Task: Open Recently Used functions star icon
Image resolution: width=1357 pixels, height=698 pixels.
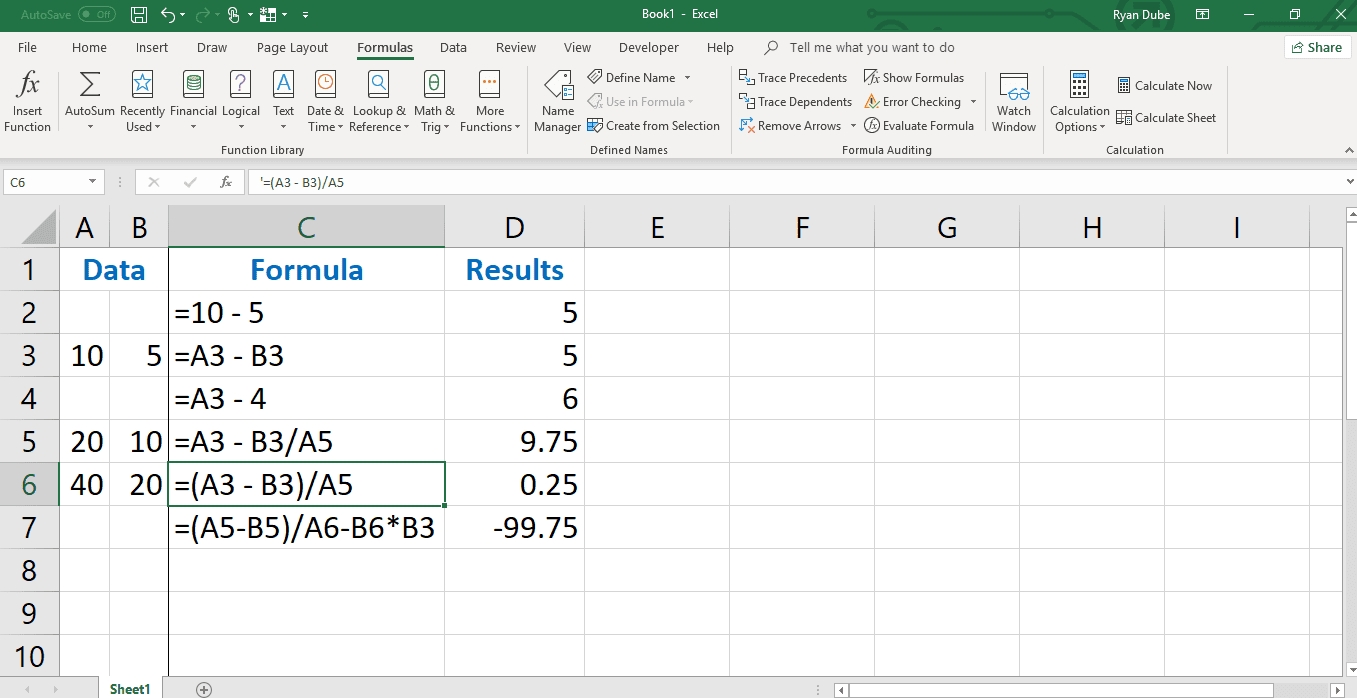Action: pyautogui.click(x=142, y=84)
